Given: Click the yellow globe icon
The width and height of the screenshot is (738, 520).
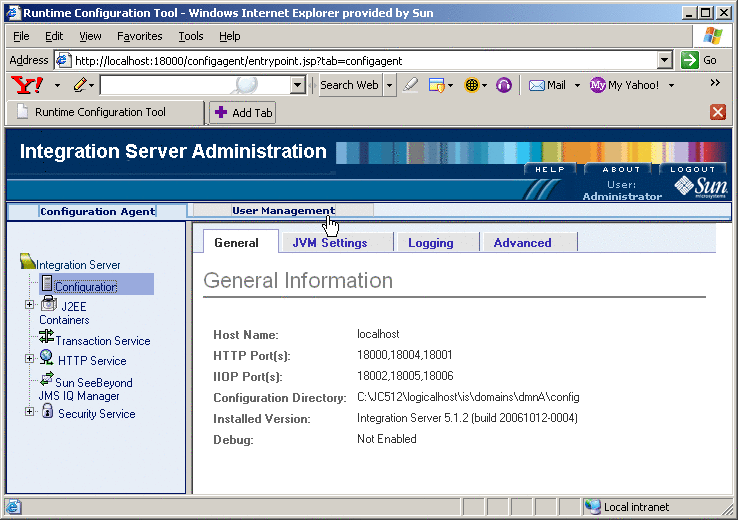Looking at the screenshot, I should (x=471, y=85).
